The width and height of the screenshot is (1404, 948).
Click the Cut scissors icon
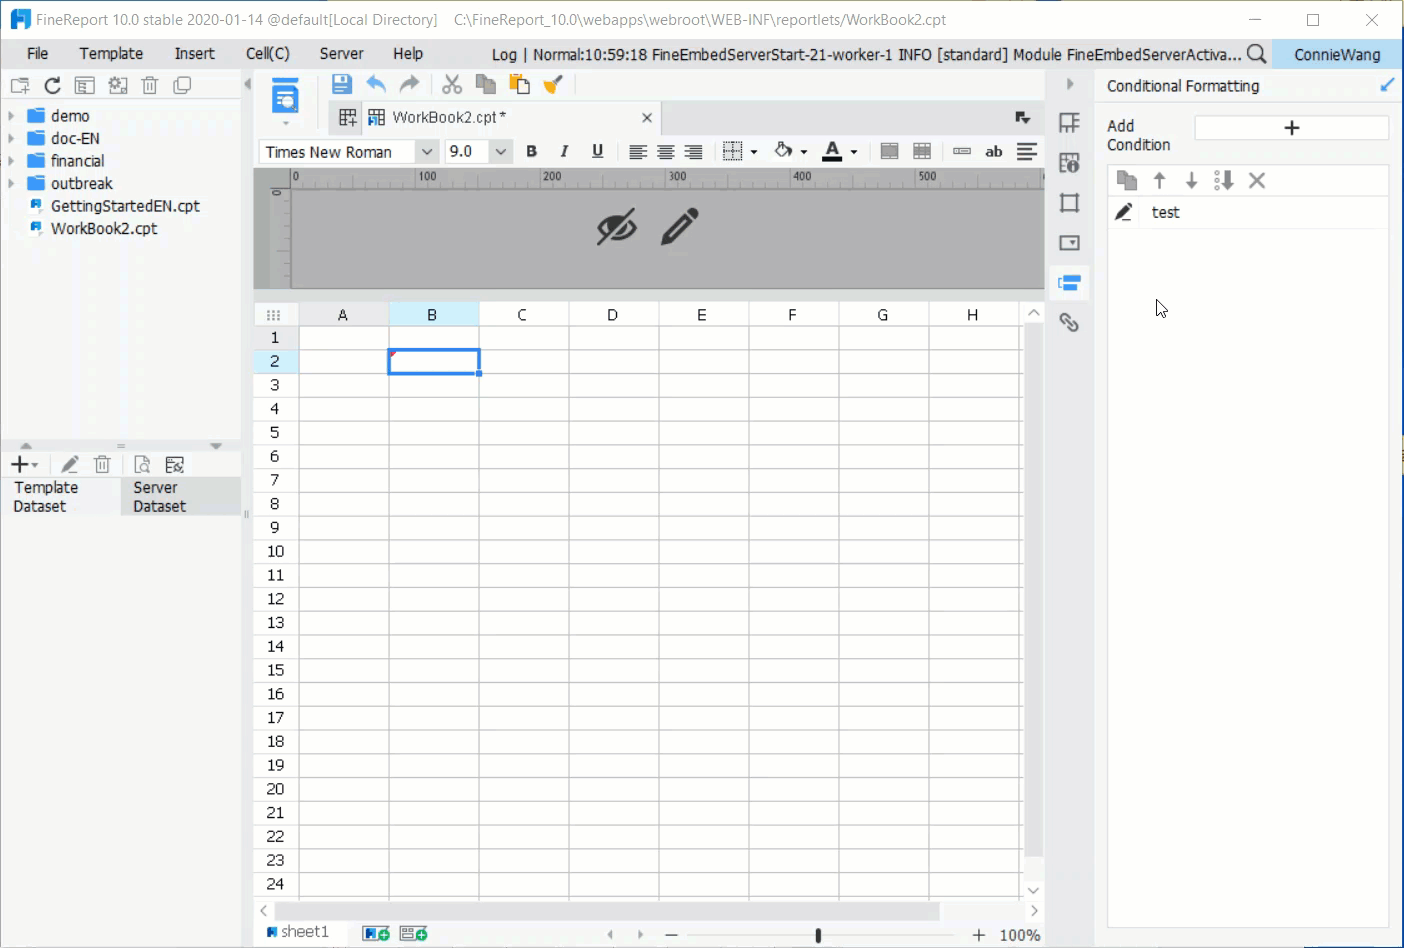(x=451, y=85)
